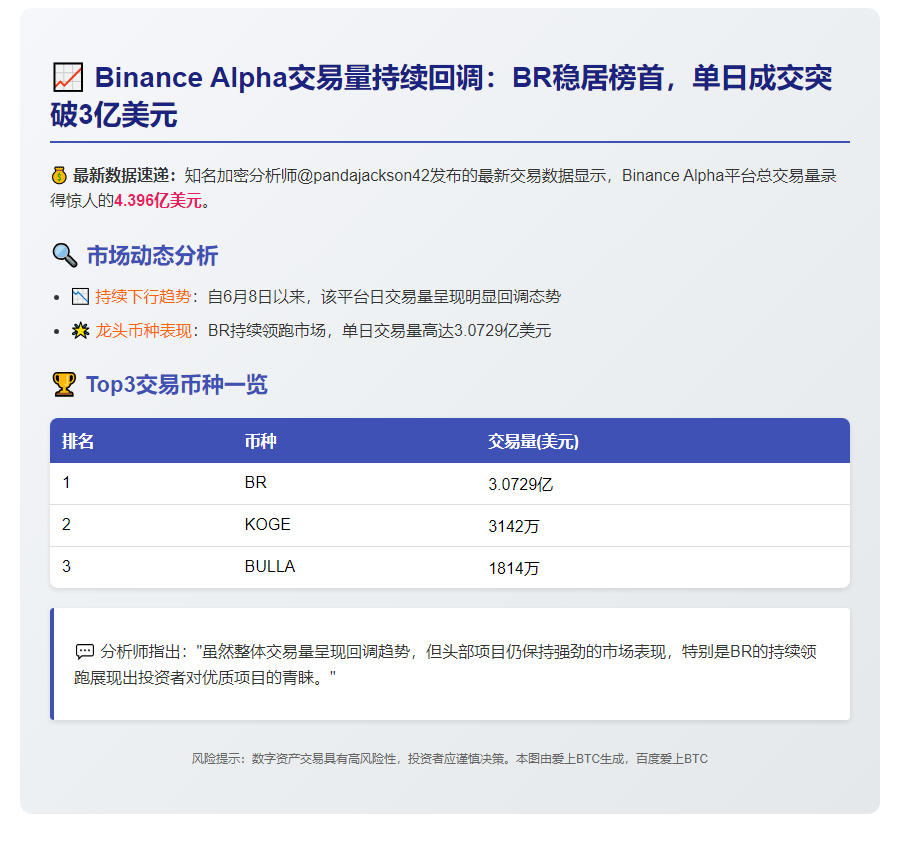Click the speech bubble icon before 分析师指出
Screen dimensions: 900x846
point(84,651)
